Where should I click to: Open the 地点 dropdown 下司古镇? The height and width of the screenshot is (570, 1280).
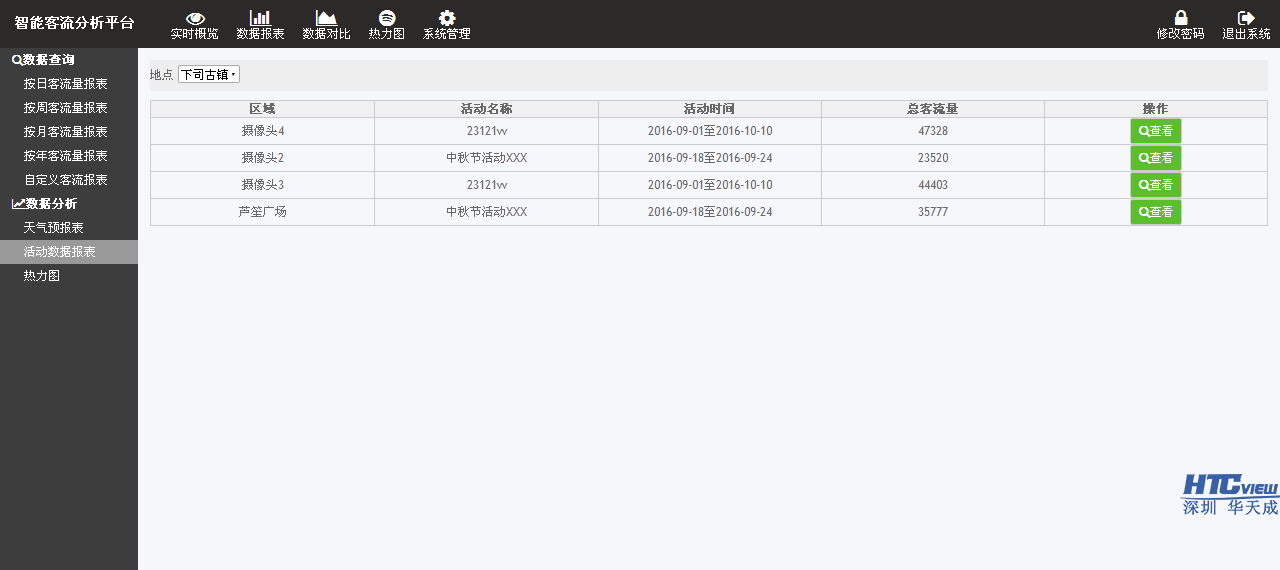pos(209,75)
